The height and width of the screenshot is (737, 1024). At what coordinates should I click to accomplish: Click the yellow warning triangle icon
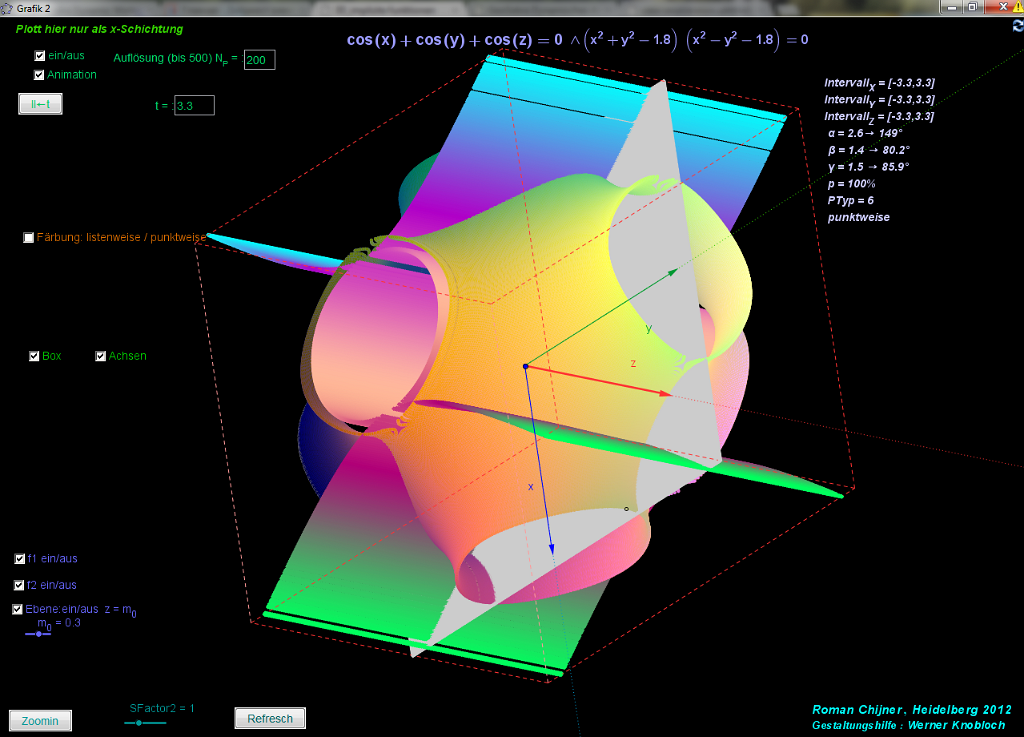coord(1017,7)
